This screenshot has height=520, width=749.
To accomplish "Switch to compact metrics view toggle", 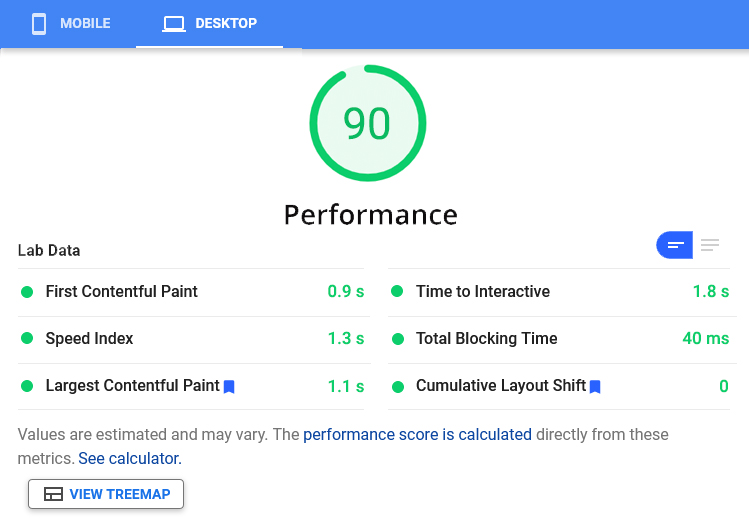I will 675,245.
